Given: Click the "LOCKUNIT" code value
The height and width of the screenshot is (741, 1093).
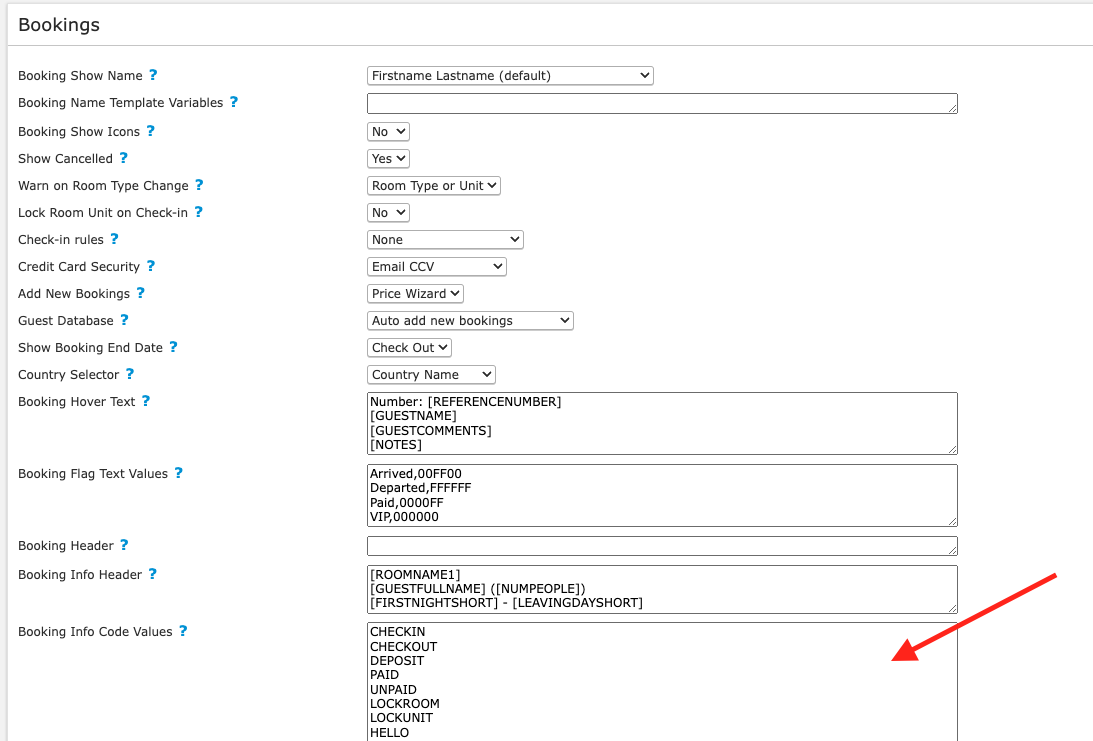Looking at the screenshot, I should tap(402, 718).
